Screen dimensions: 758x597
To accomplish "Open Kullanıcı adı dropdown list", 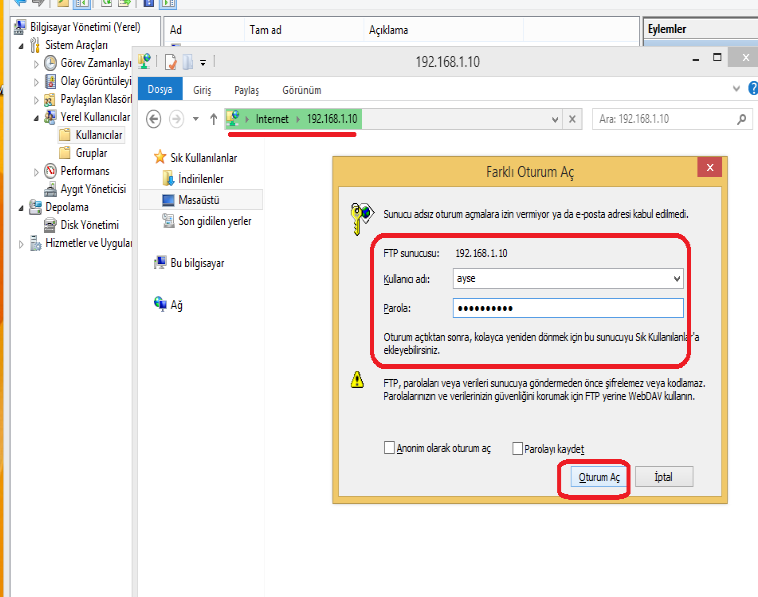I will point(676,279).
